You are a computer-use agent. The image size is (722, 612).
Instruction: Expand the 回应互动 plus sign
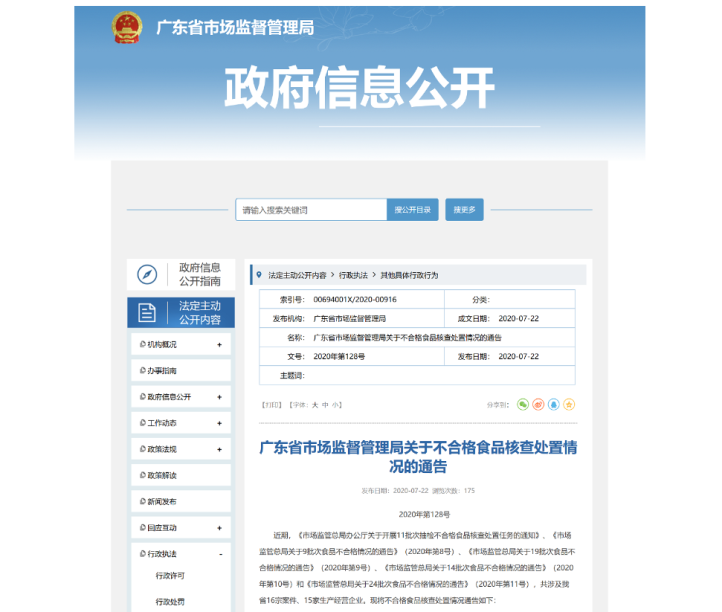(220, 528)
